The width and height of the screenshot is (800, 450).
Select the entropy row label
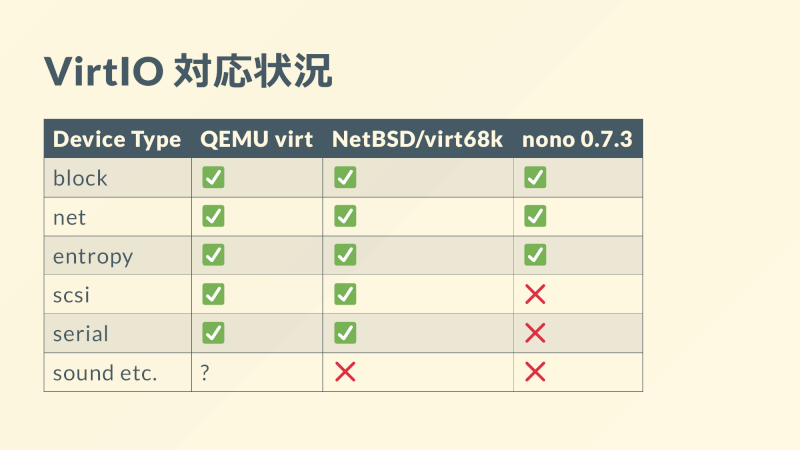point(93,257)
